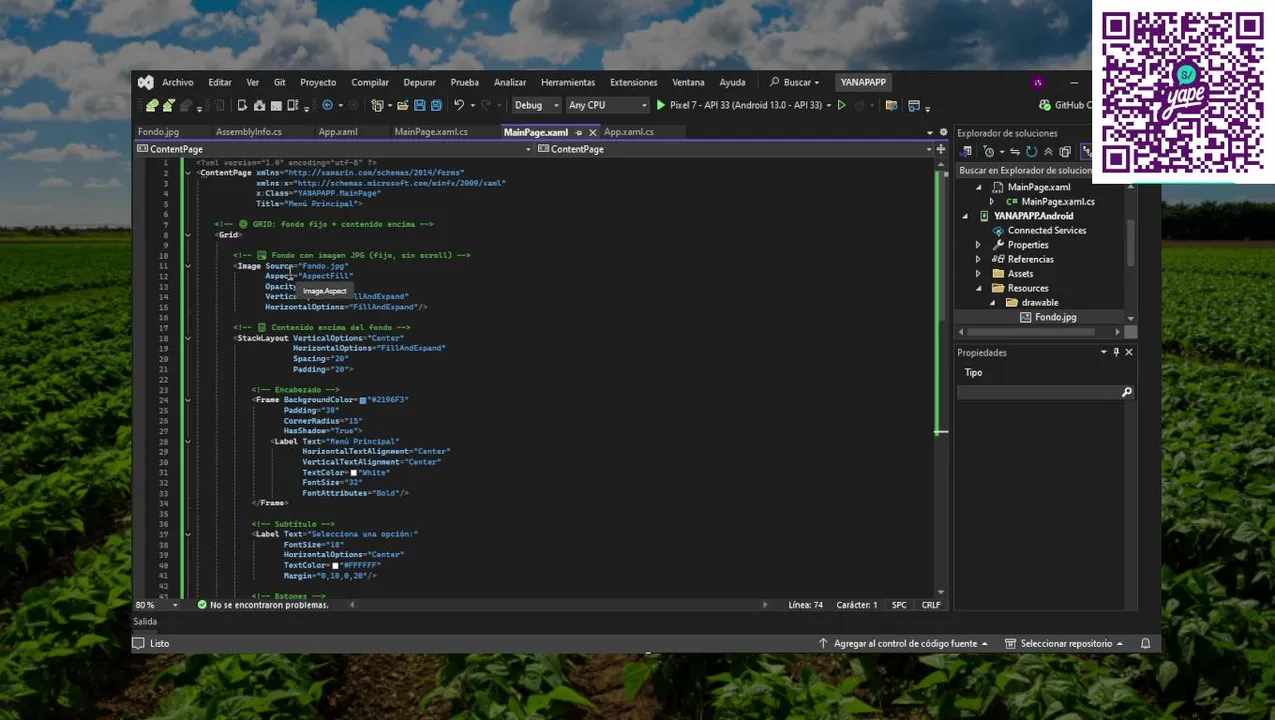Click pending changes filter clock icon
The height and width of the screenshot is (720, 1275).
tap(989, 152)
